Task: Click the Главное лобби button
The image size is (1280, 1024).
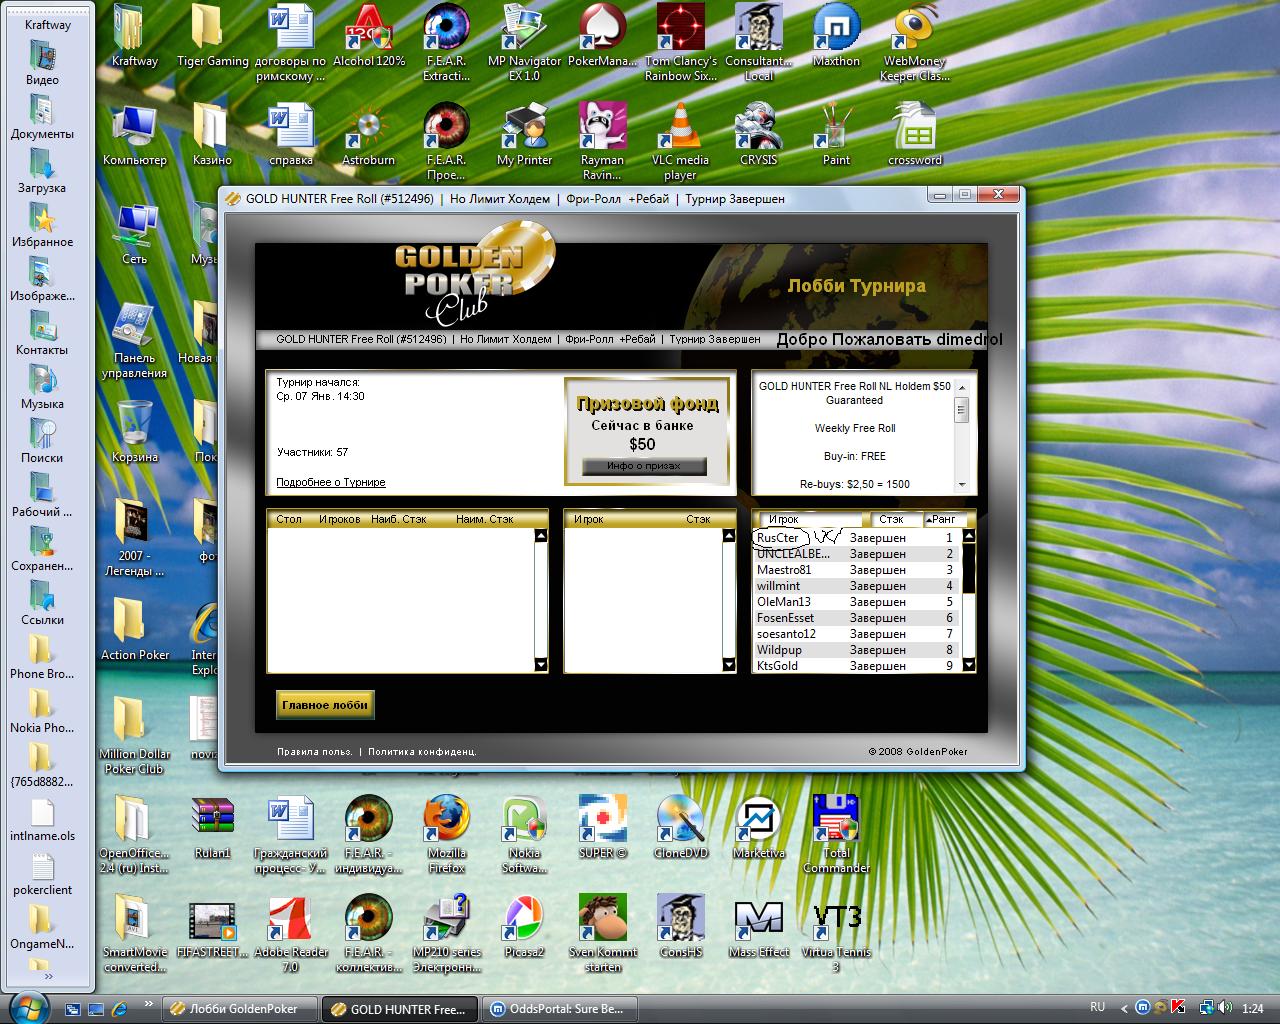Action: tap(325, 705)
